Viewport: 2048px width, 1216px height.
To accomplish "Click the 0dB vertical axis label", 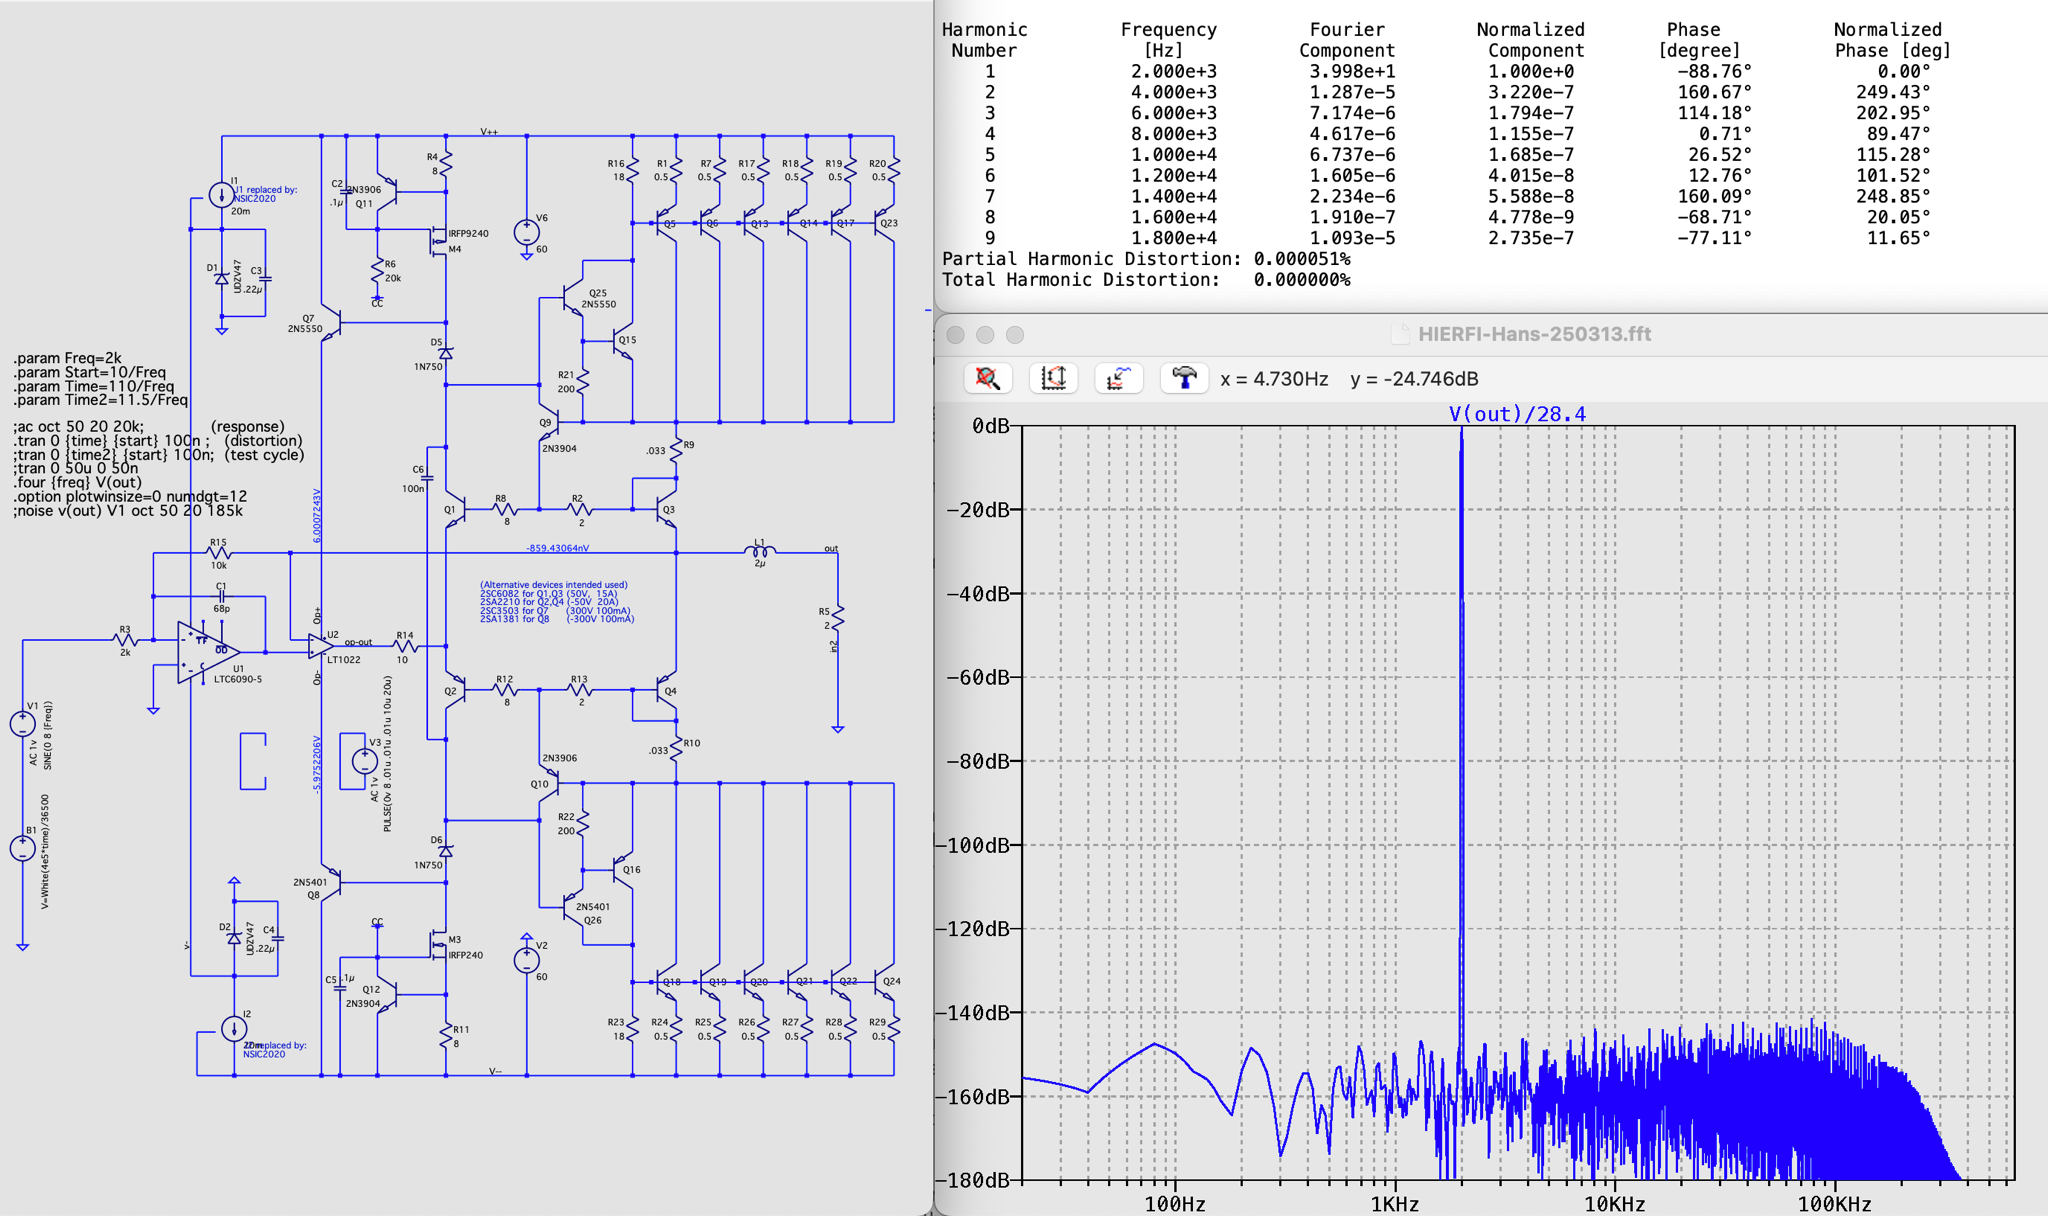I will (991, 426).
